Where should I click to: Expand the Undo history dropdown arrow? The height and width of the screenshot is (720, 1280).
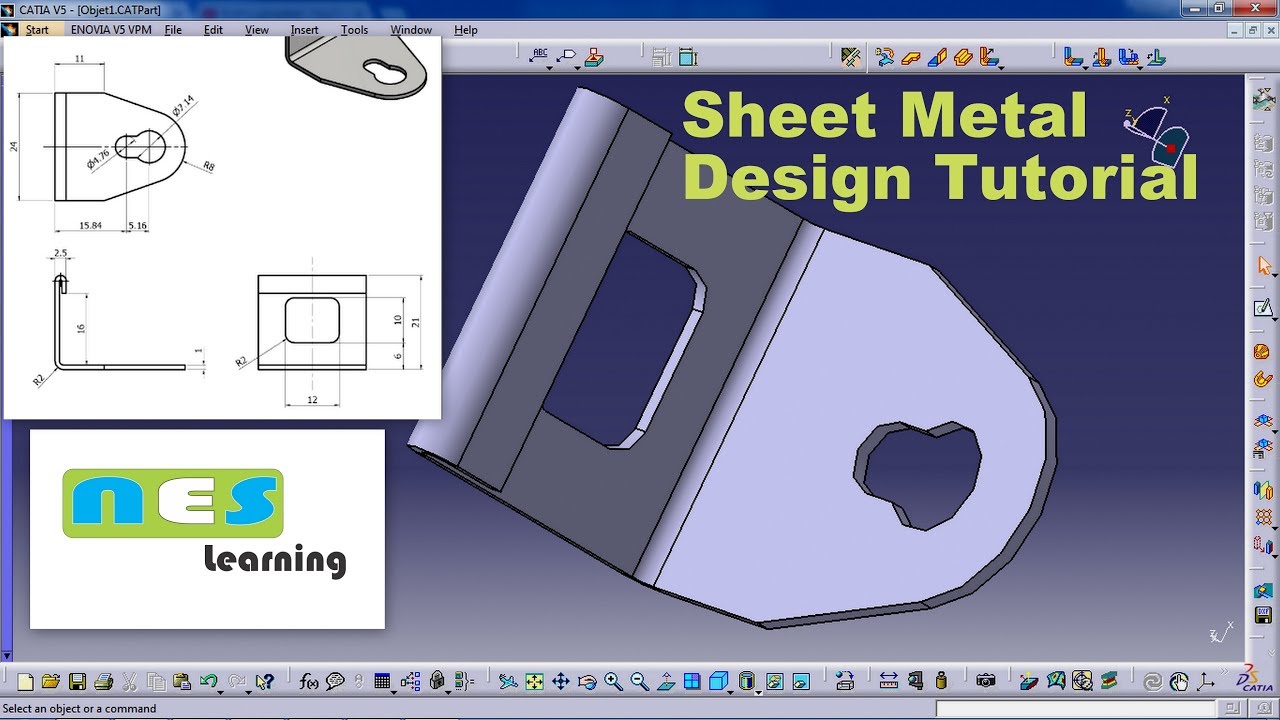[x=220, y=693]
